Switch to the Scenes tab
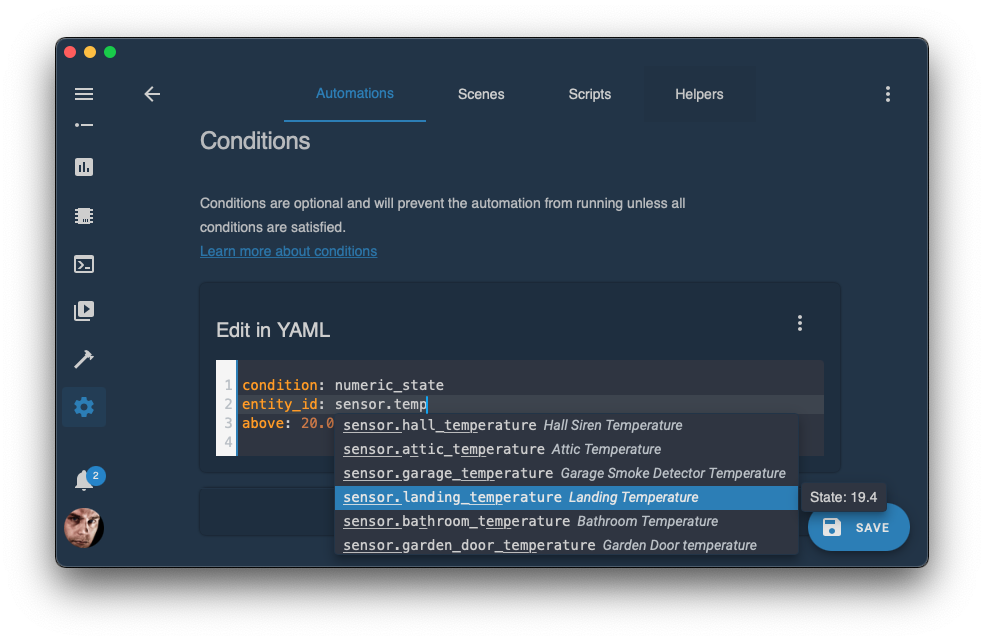The width and height of the screenshot is (984, 641). [x=481, y=94]
